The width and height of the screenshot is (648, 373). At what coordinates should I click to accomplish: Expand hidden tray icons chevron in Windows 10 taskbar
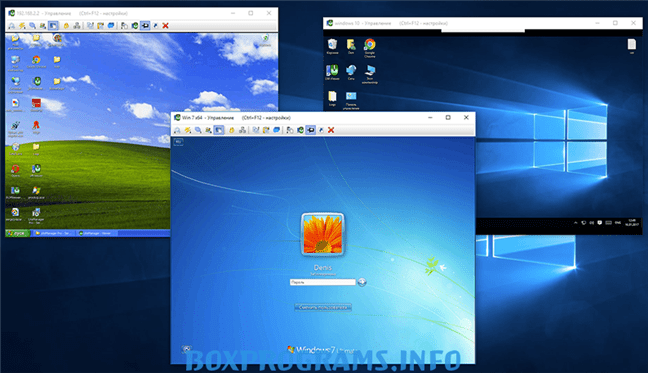click(575, 223)
